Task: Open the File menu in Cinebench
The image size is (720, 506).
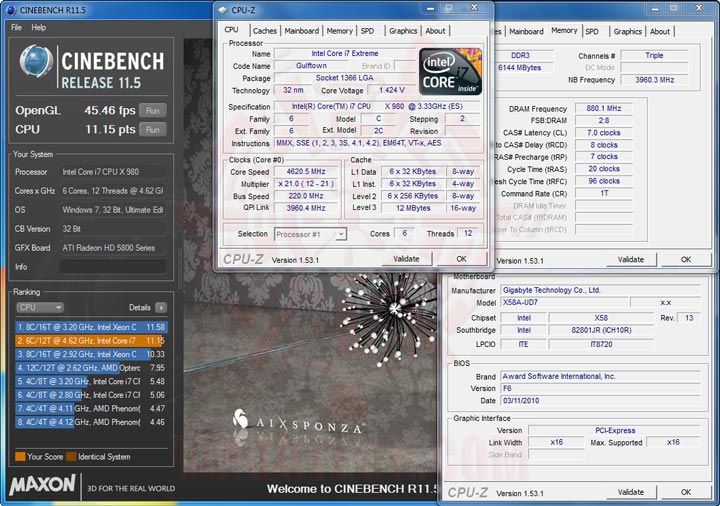Action: [16, 28]
